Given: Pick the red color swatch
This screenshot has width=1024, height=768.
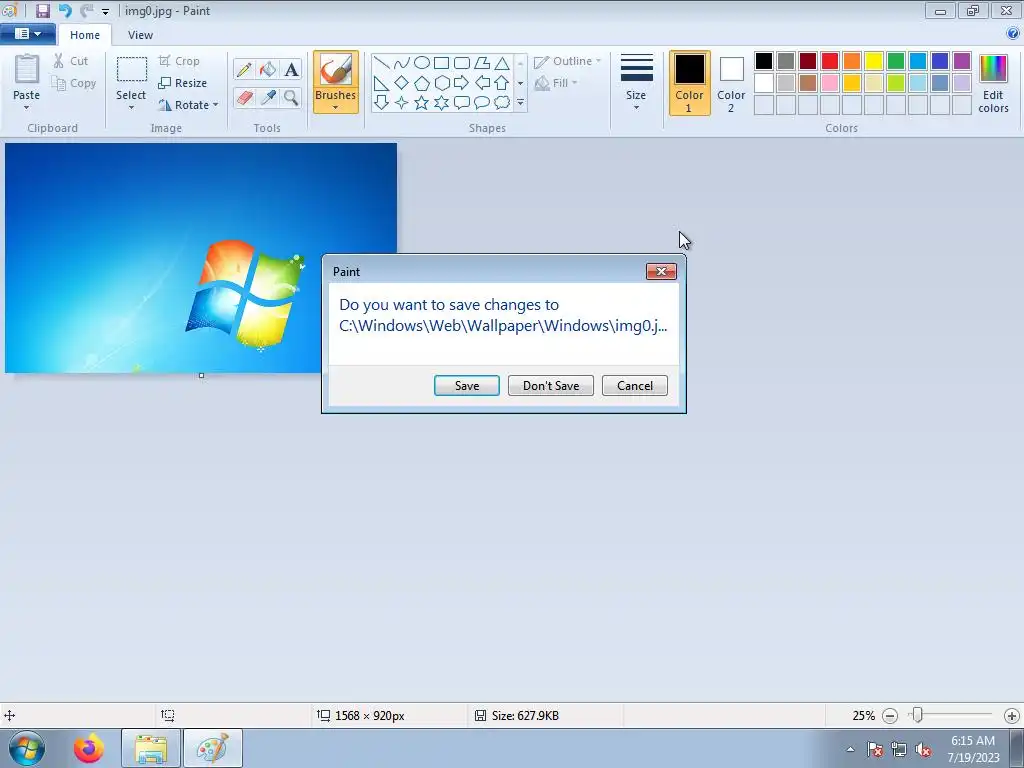Looking at the screenshot, I should click(830, 61).
